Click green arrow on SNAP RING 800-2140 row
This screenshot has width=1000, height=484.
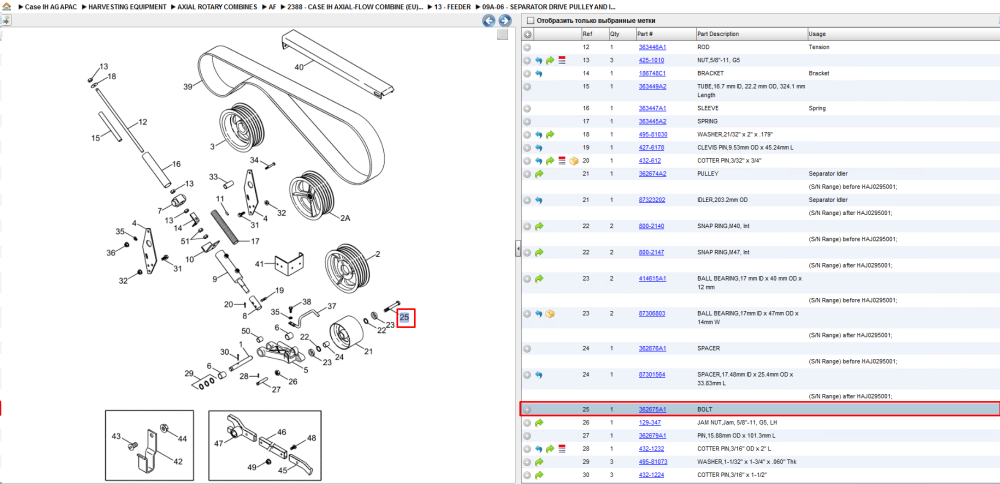coord(539,226)
